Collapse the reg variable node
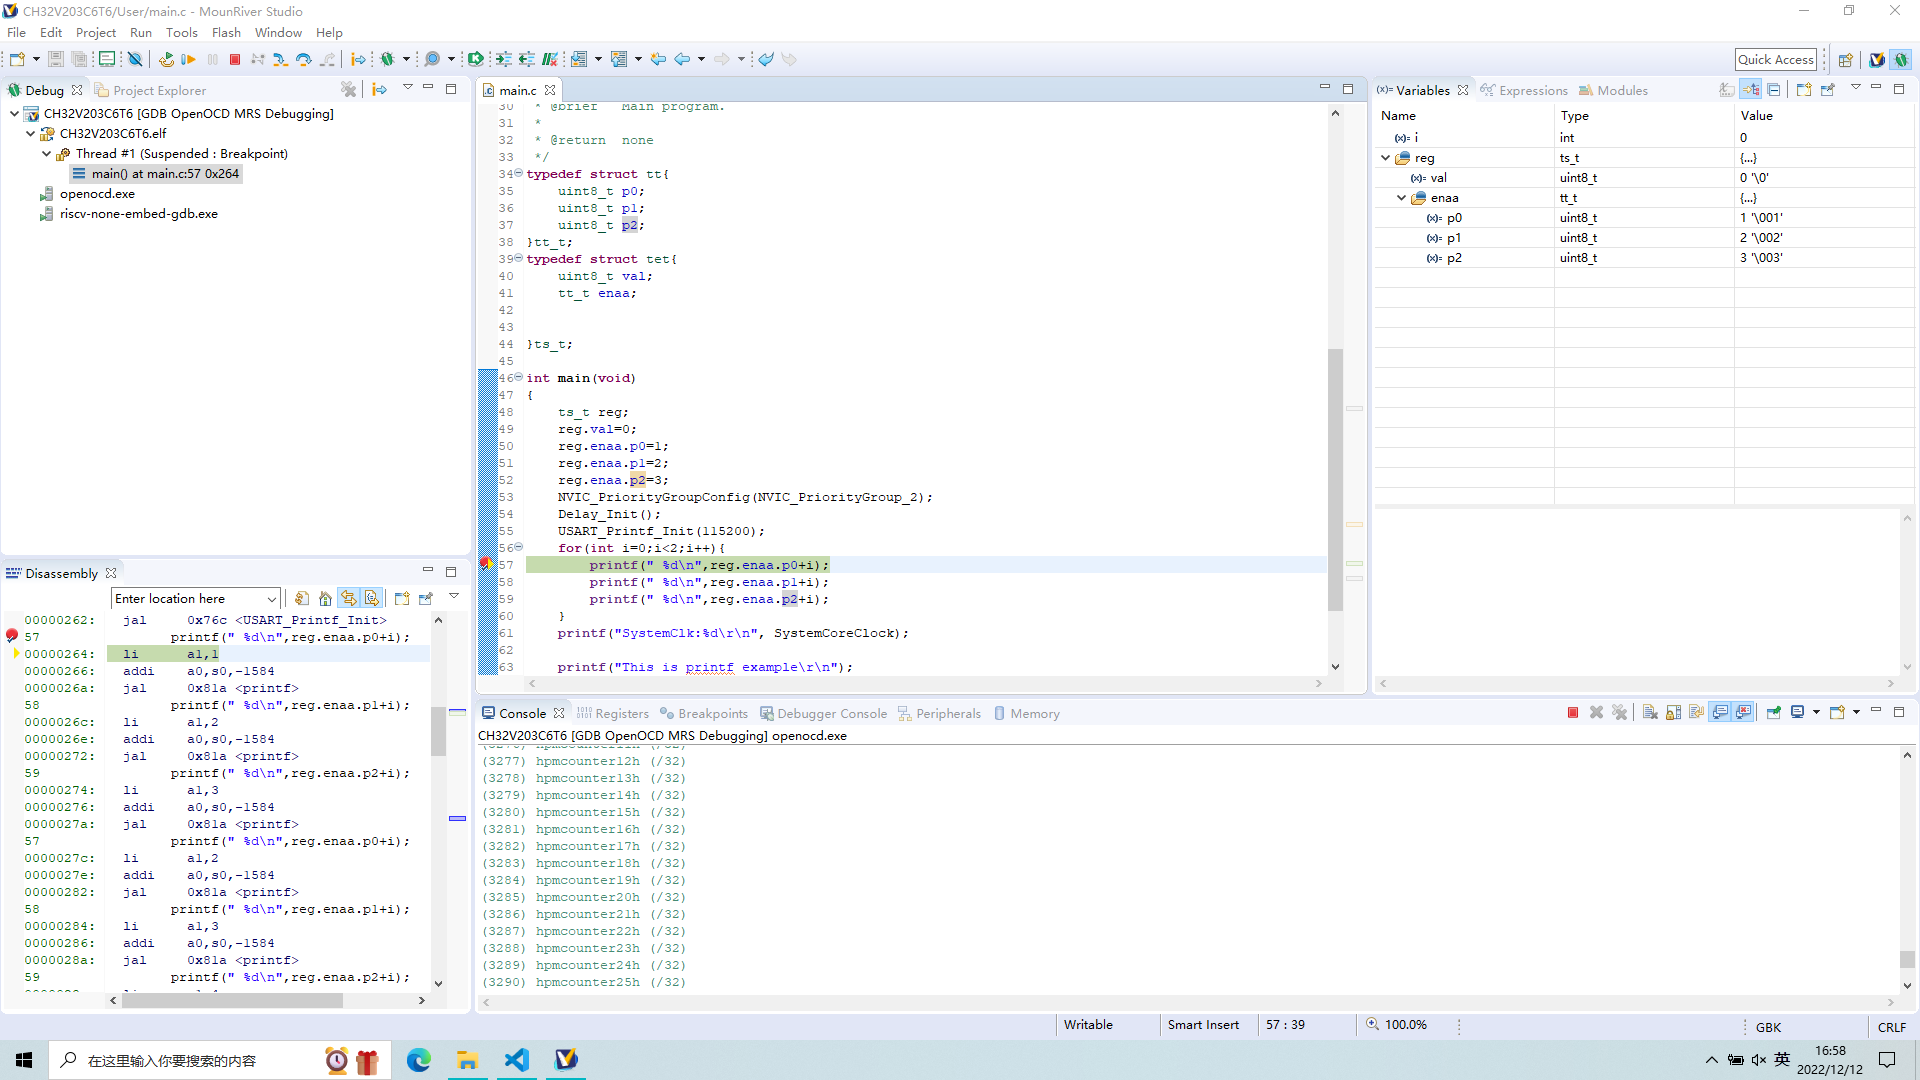1920x1080 pixels. pyautogui.click(x=1385, y=158)
